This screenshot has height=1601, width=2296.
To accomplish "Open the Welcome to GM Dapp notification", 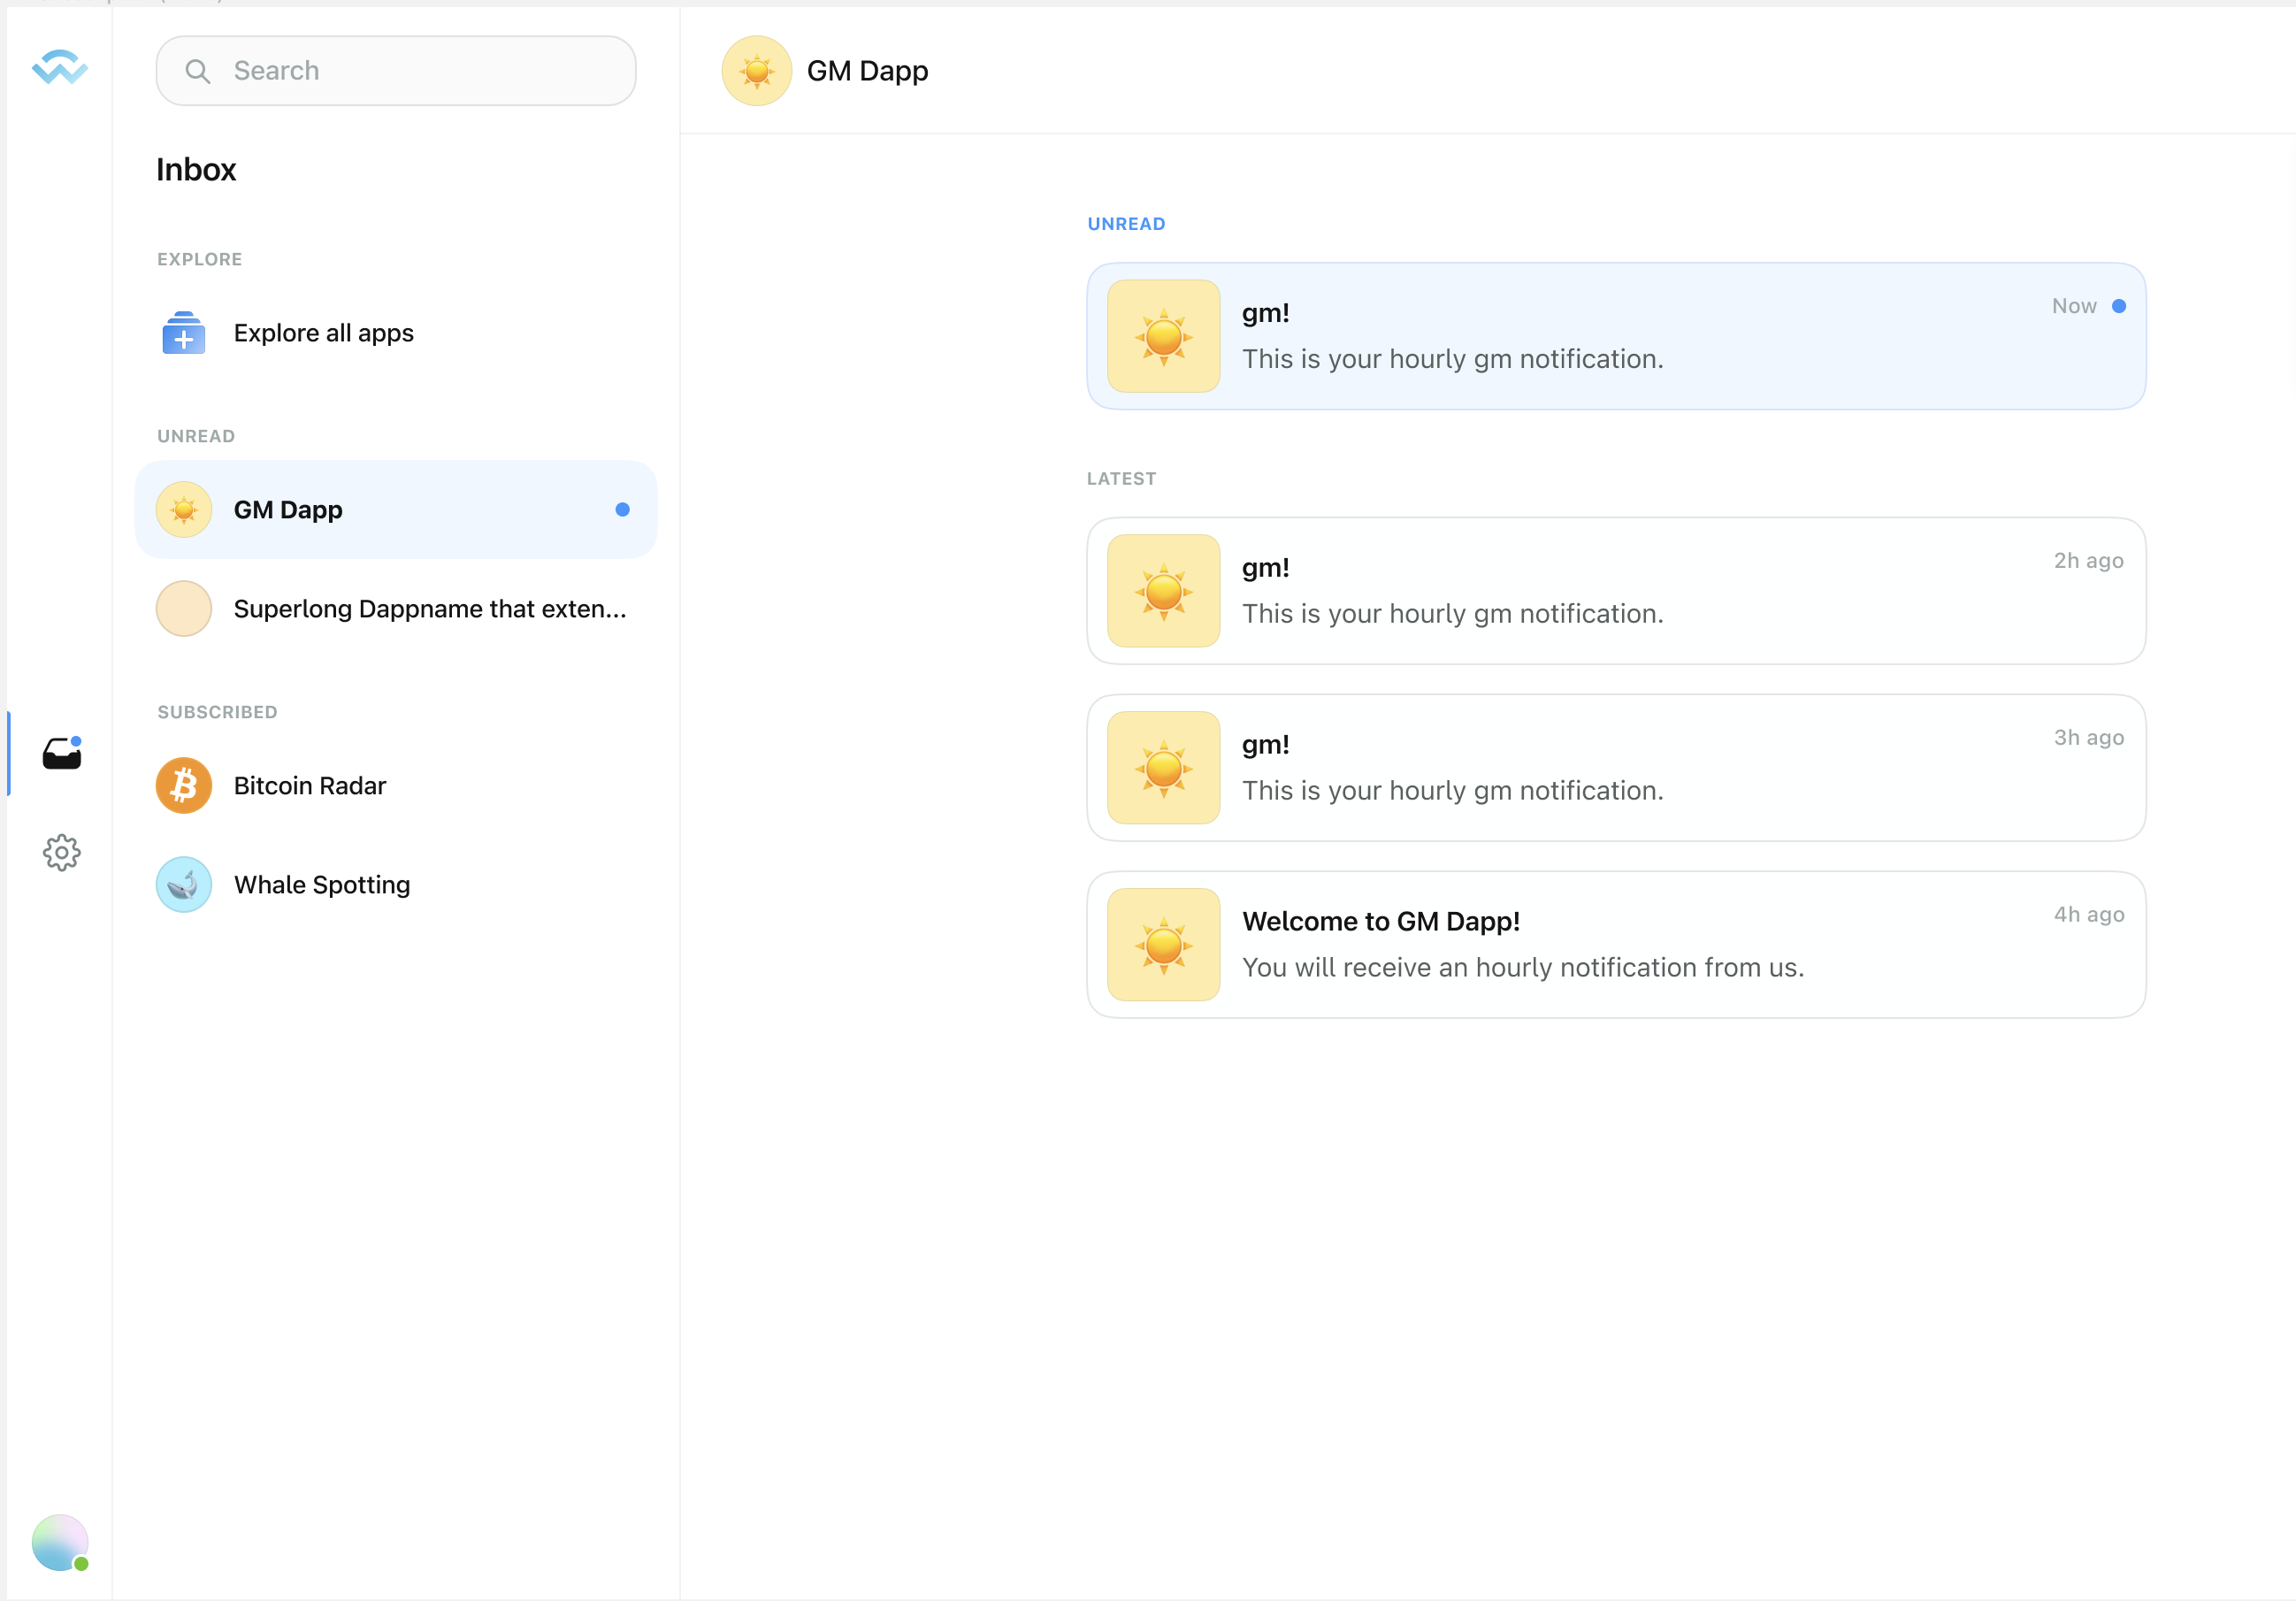I will [1615, 944].
